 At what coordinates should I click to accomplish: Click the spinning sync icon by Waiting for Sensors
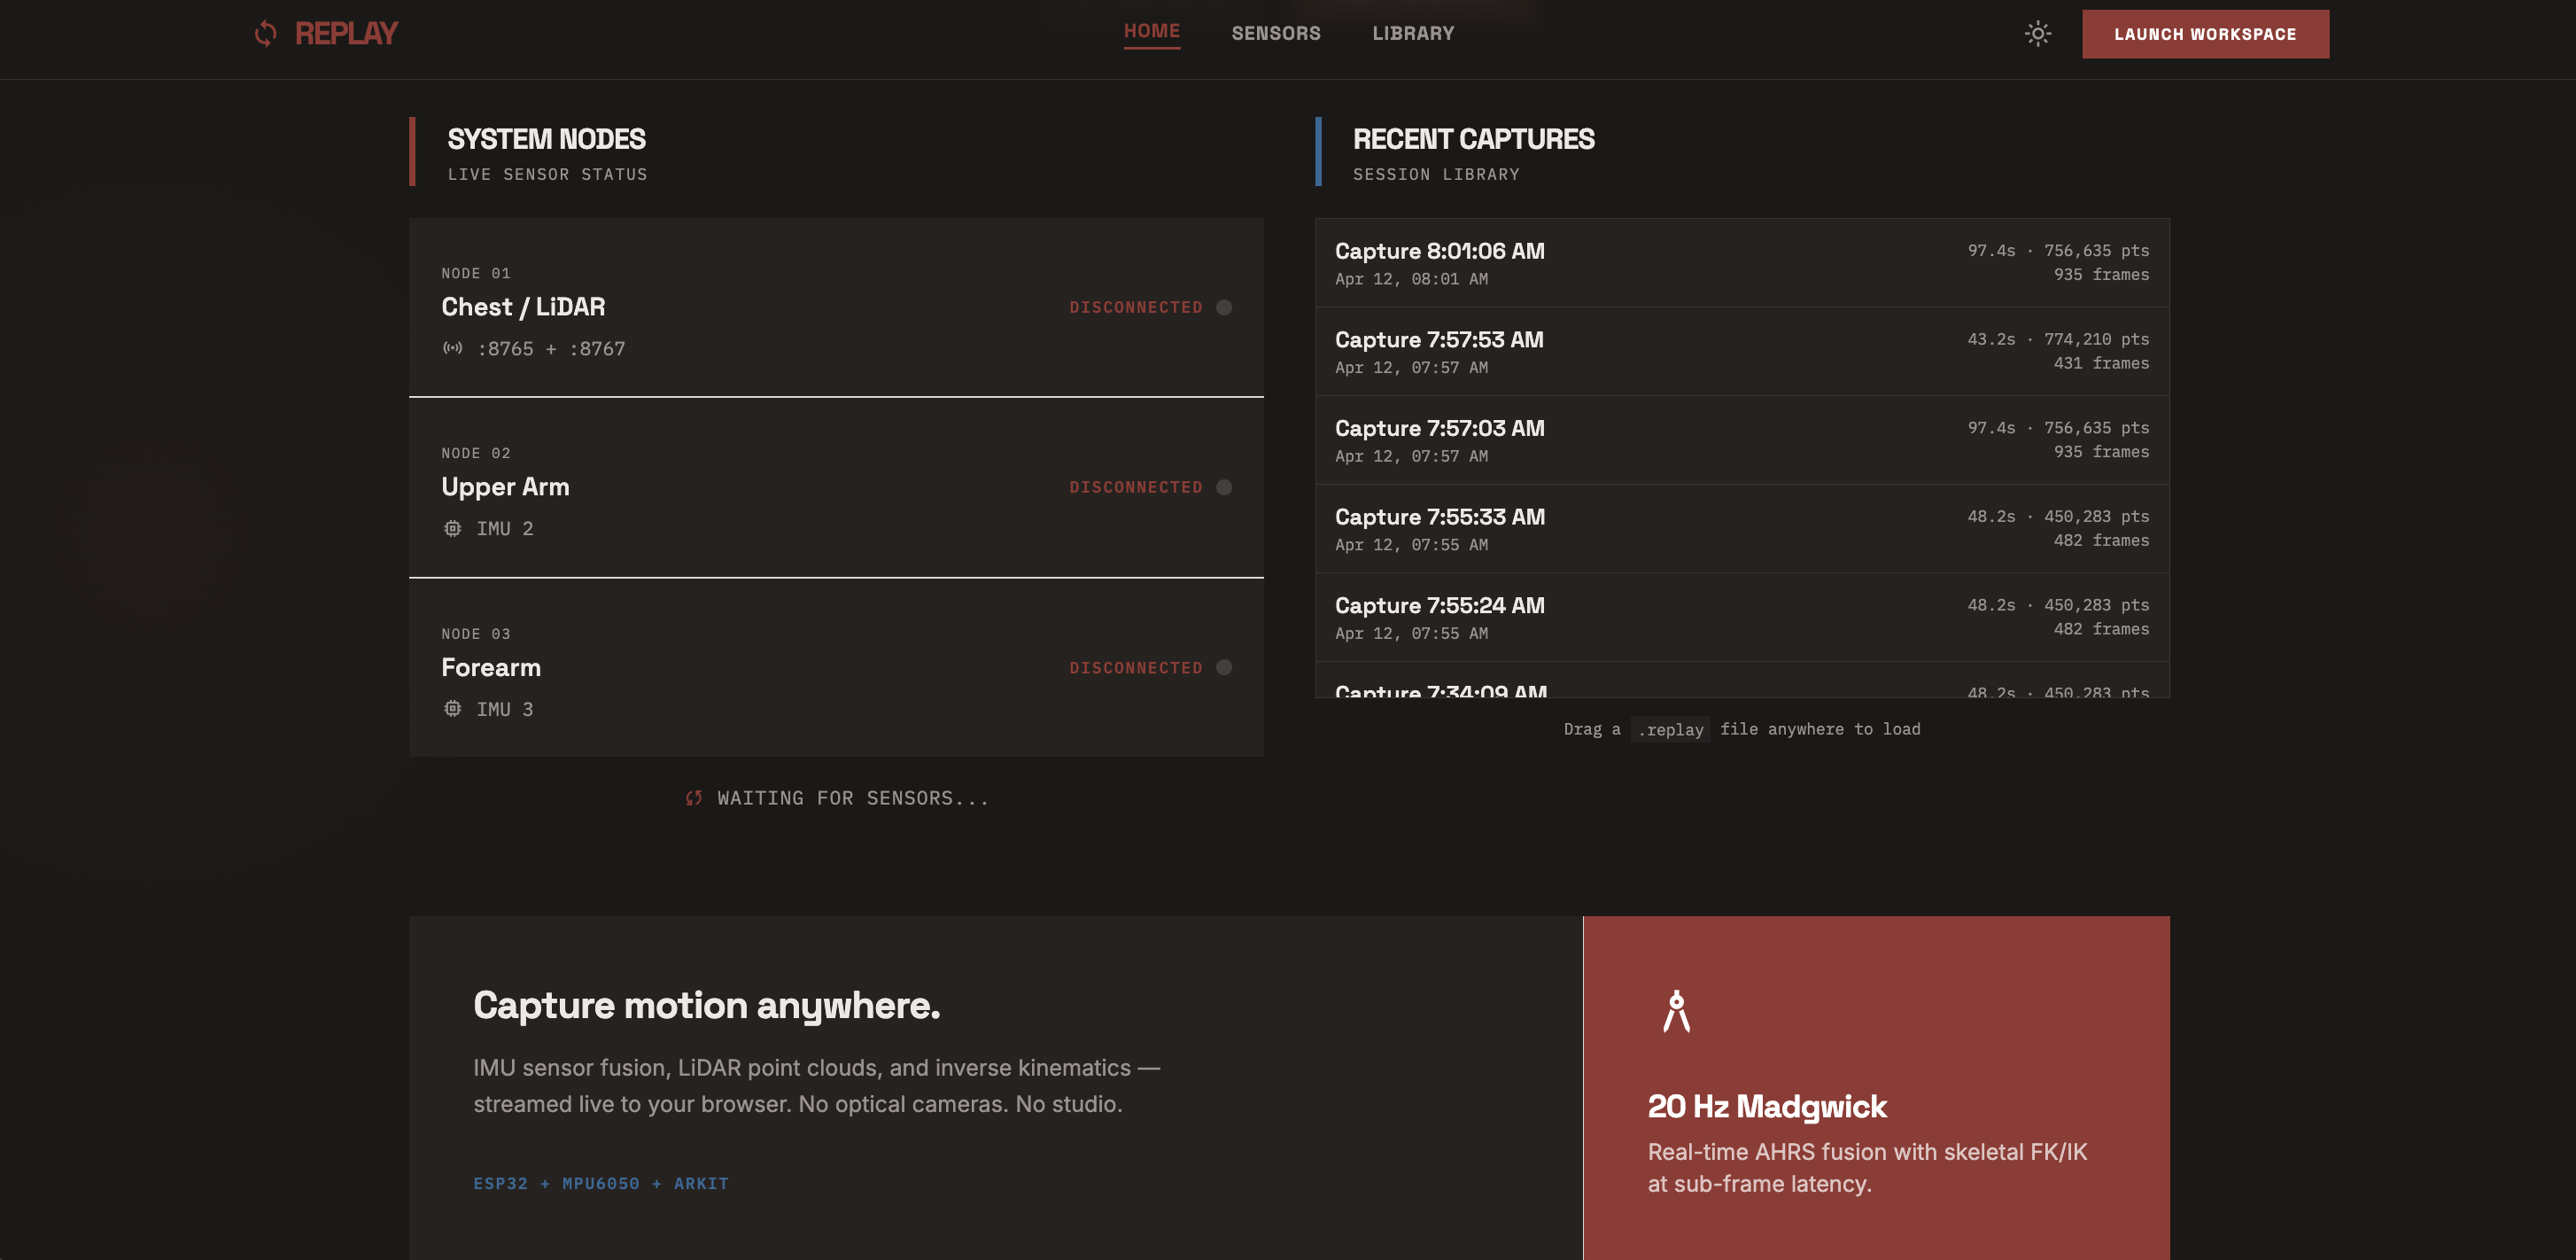click(x=694, y=798)
